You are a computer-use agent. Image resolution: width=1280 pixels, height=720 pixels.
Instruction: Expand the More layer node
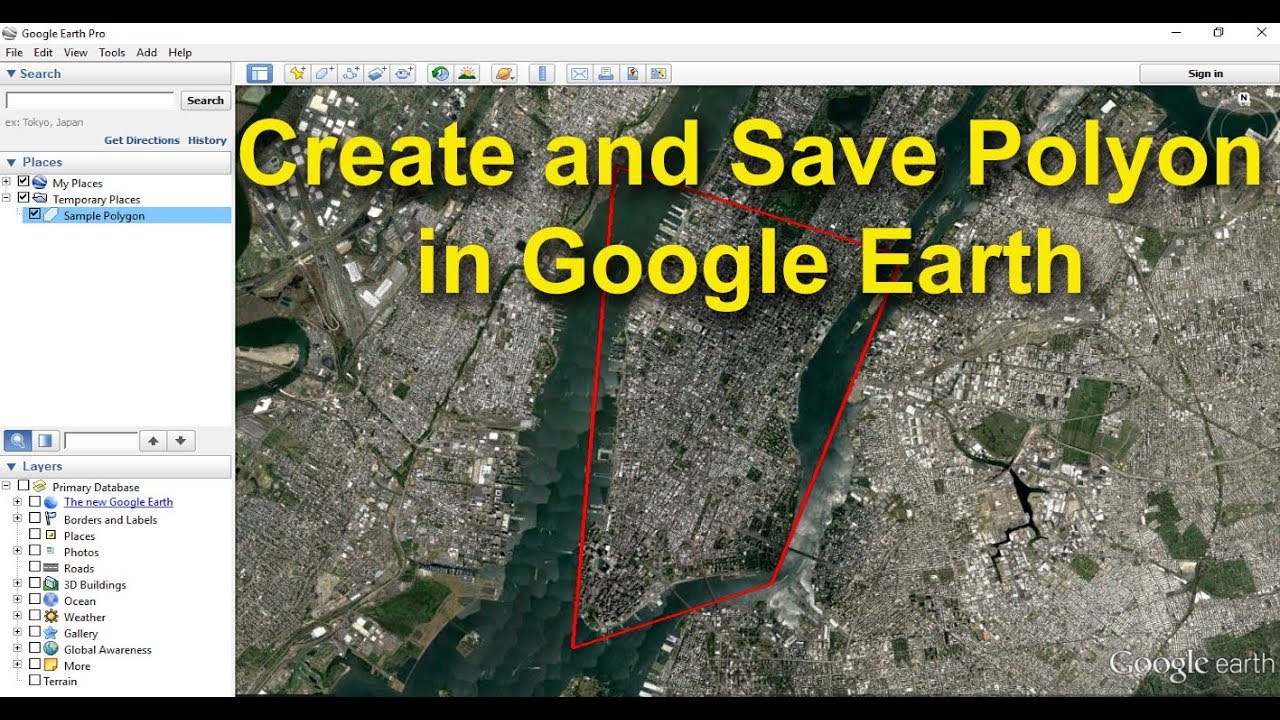point(17,665)
